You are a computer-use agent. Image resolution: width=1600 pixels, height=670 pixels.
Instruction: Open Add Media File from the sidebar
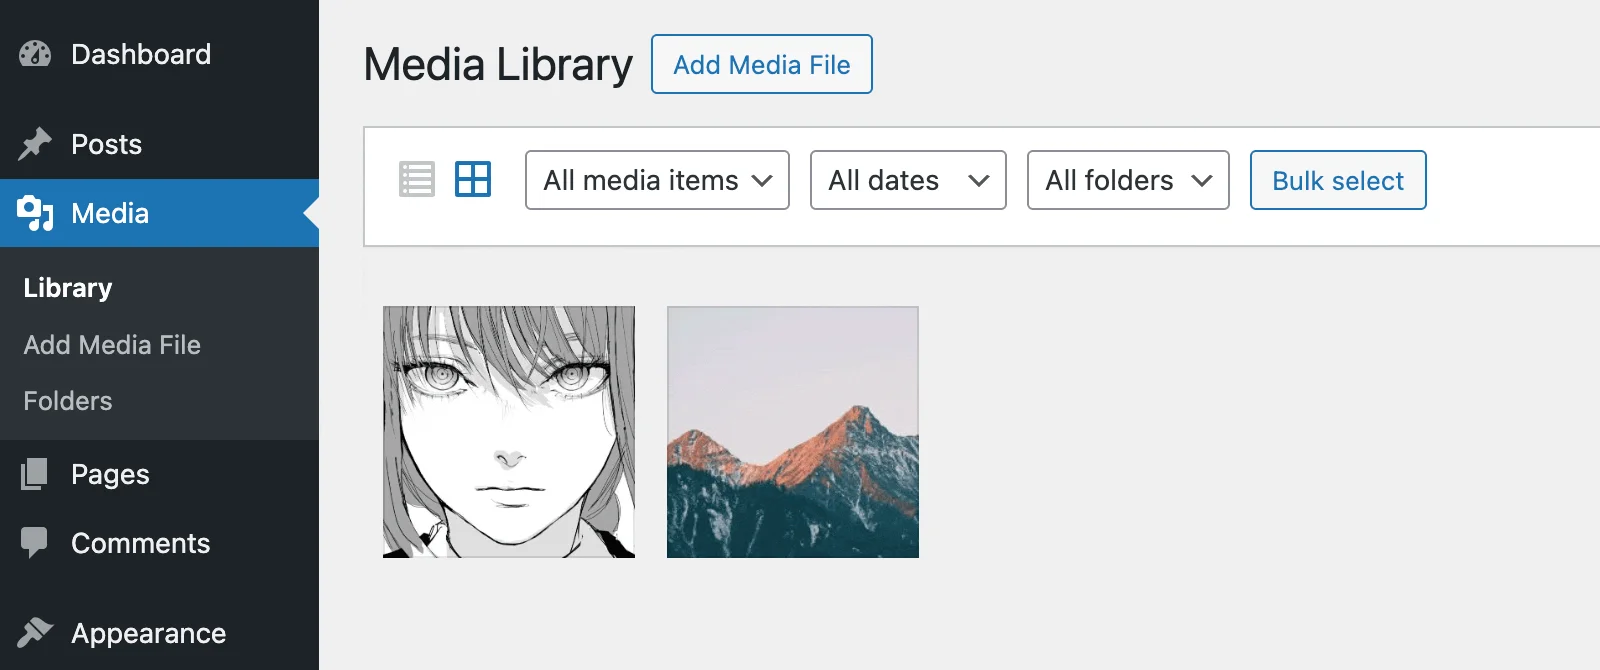tap(111, 344)
